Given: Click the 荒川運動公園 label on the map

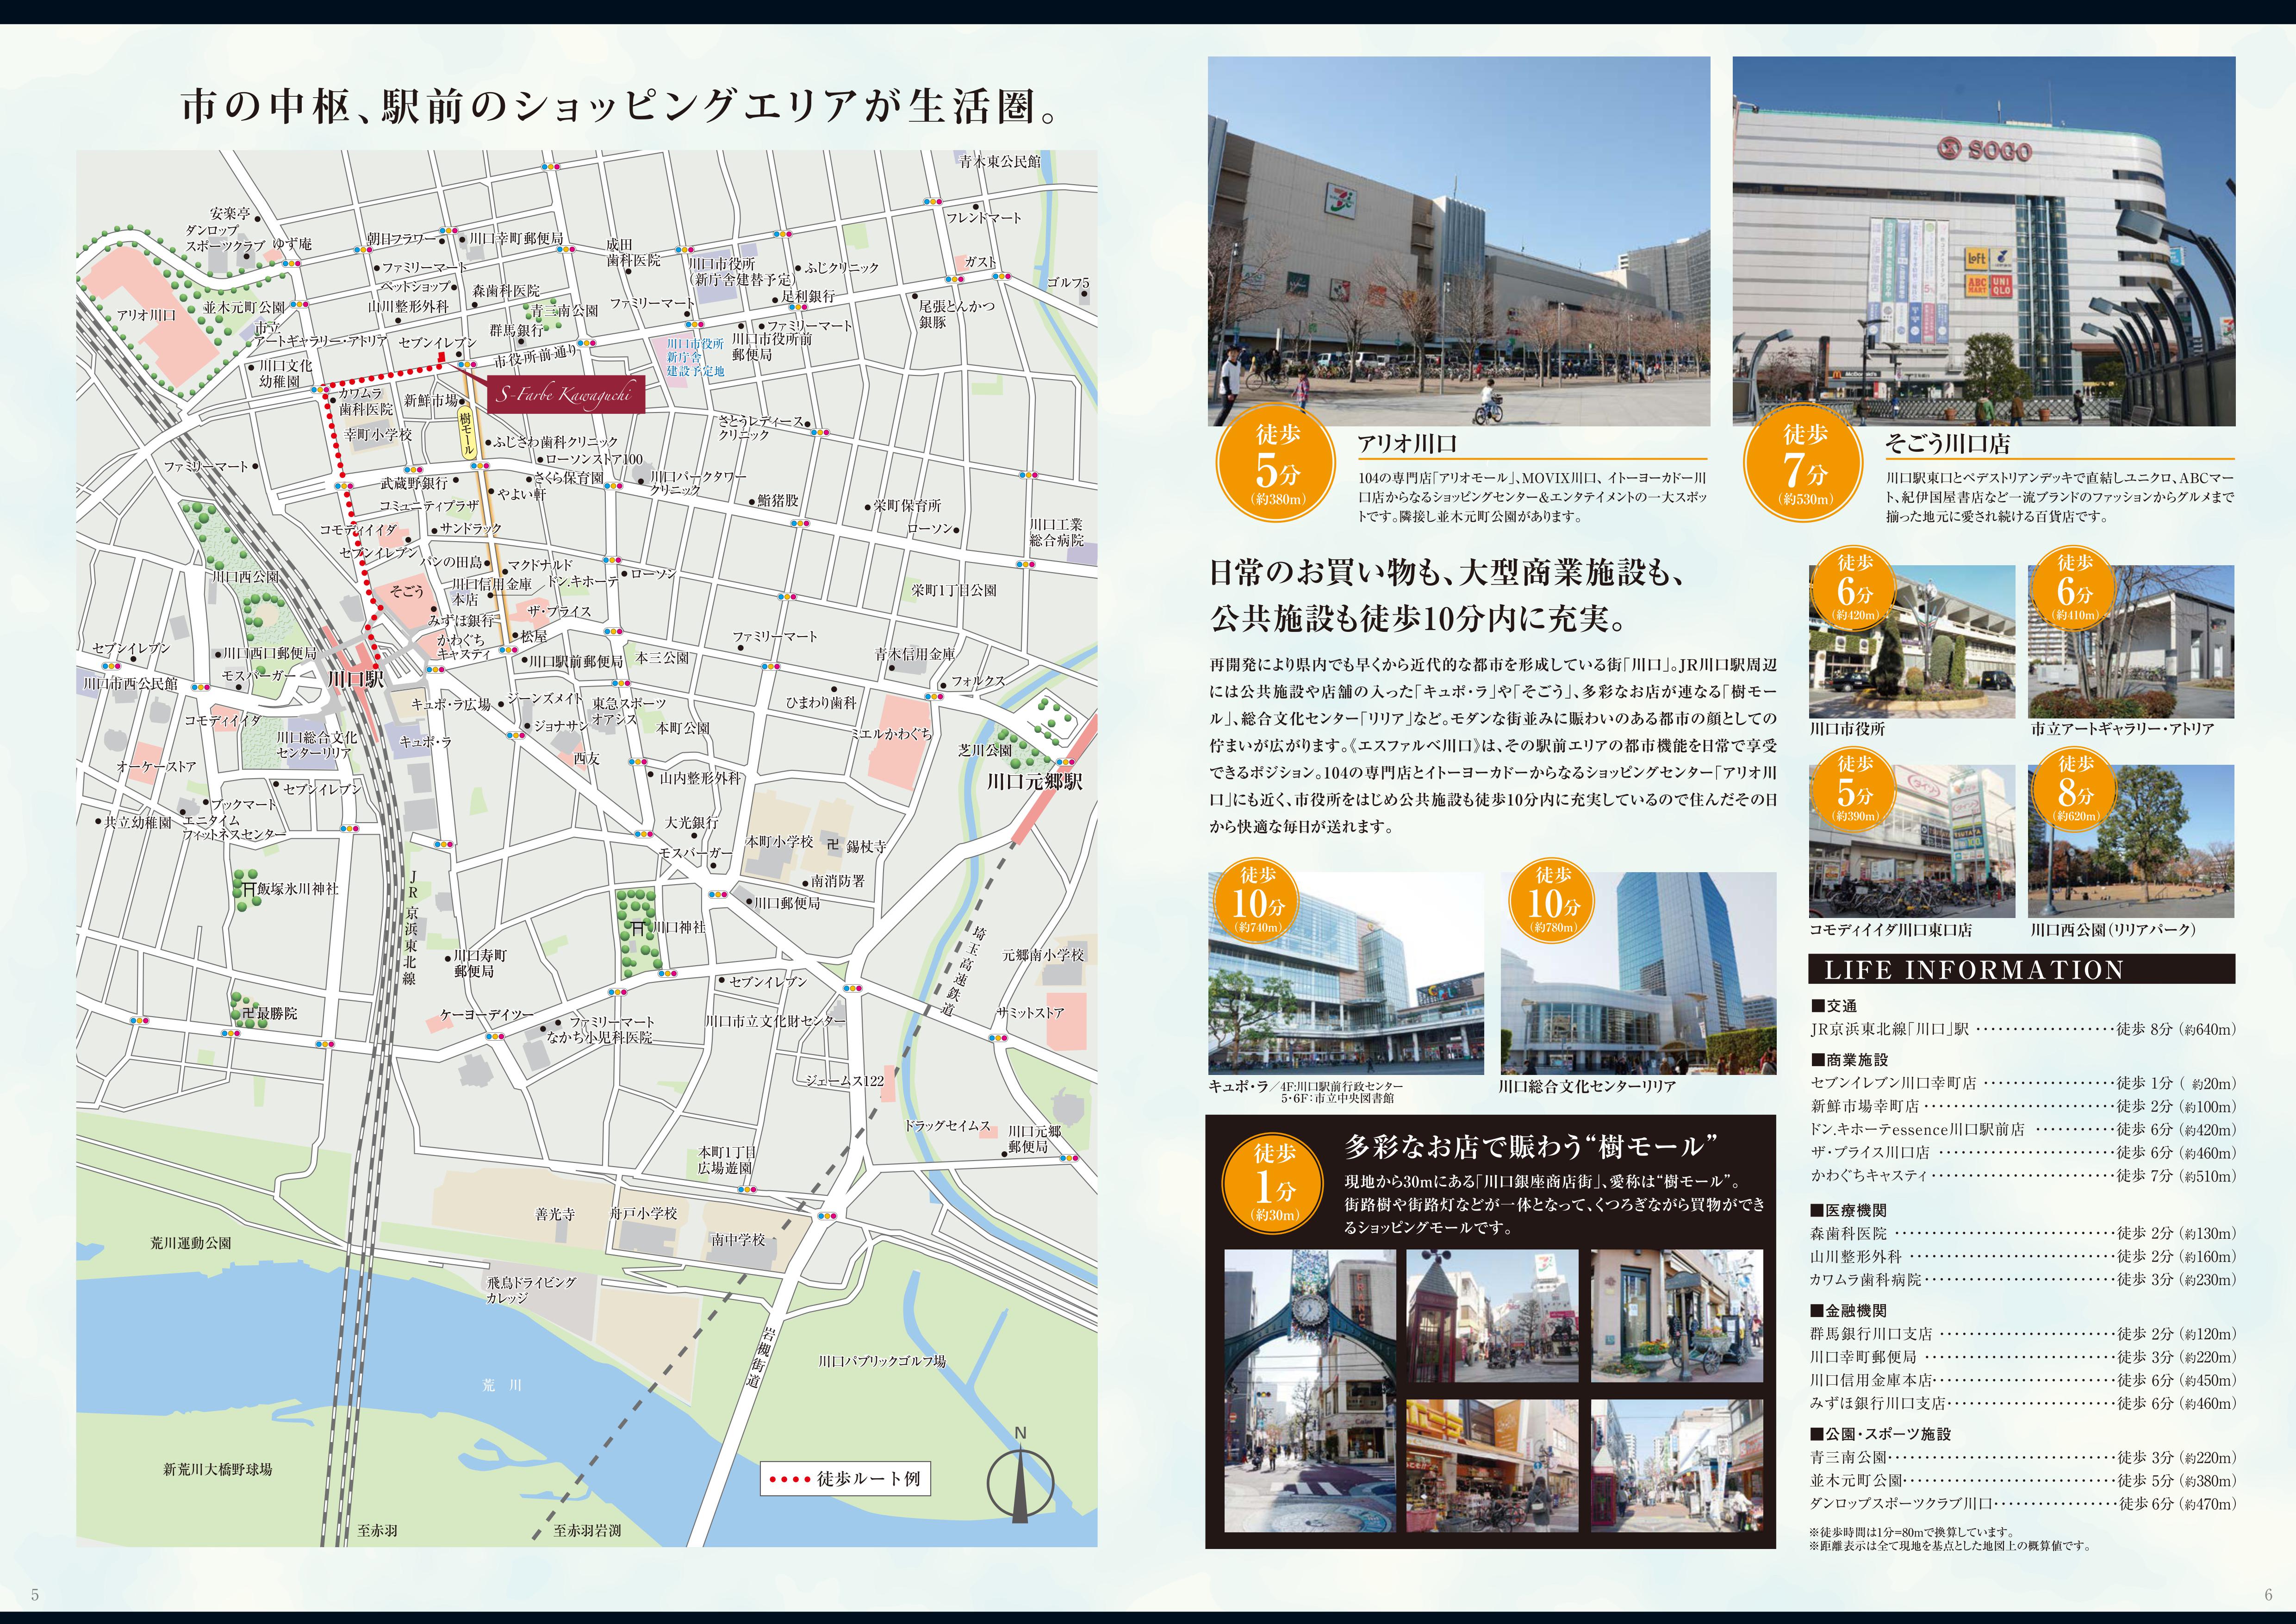Looking at the screenshot, I should point(191,1243).
